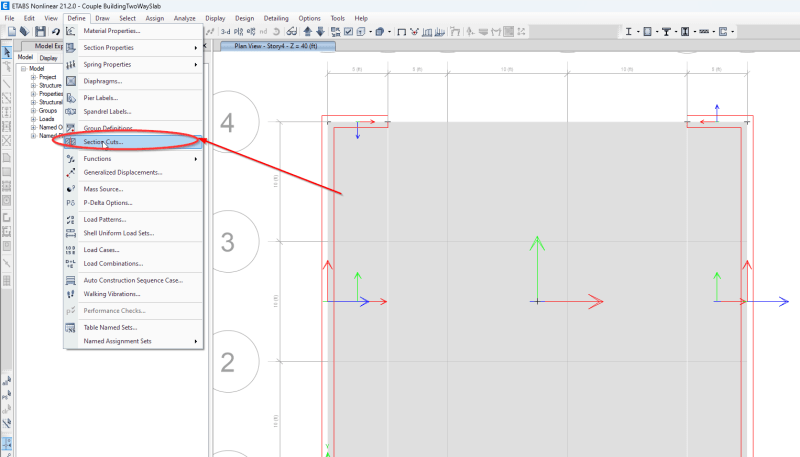Image resolution: width=800 pixels, height=457 pixels.
Task: Open the Tools menu
Action: click(338, 18)
